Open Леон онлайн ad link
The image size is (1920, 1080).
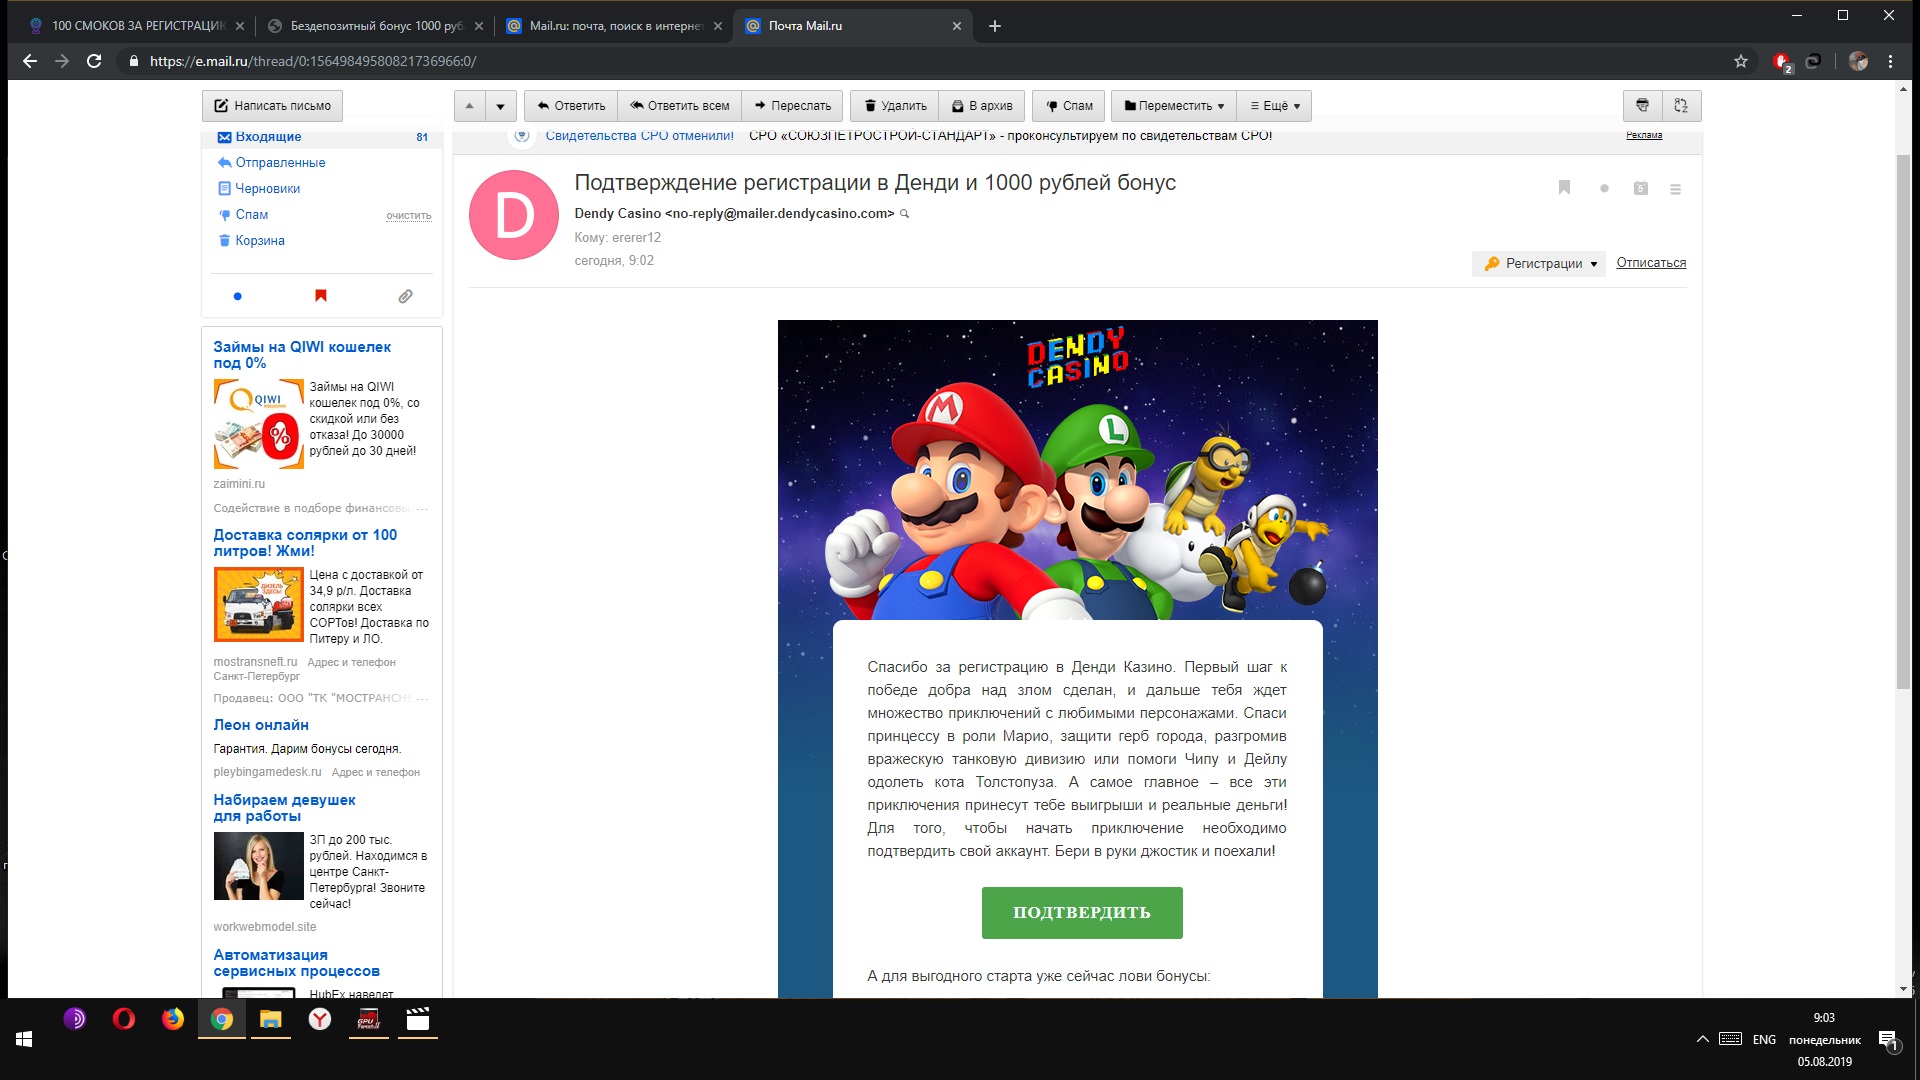point(261,725)
